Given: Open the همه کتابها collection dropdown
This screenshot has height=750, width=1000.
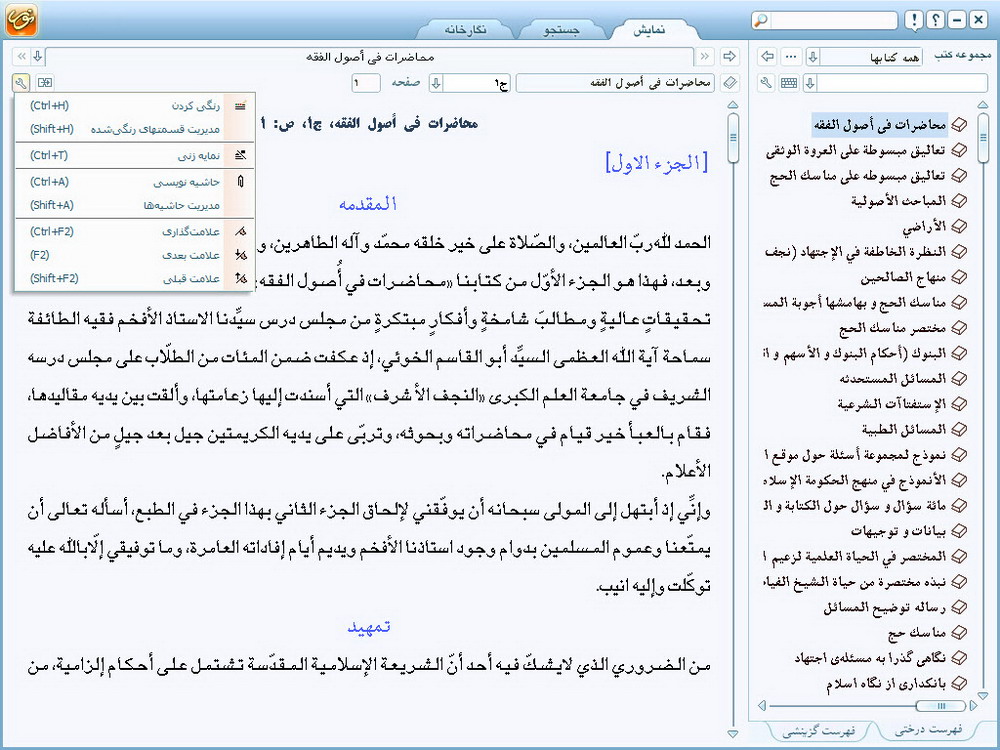Looking at the screenshot, I should pyautogui.click(x=813, y=57).
